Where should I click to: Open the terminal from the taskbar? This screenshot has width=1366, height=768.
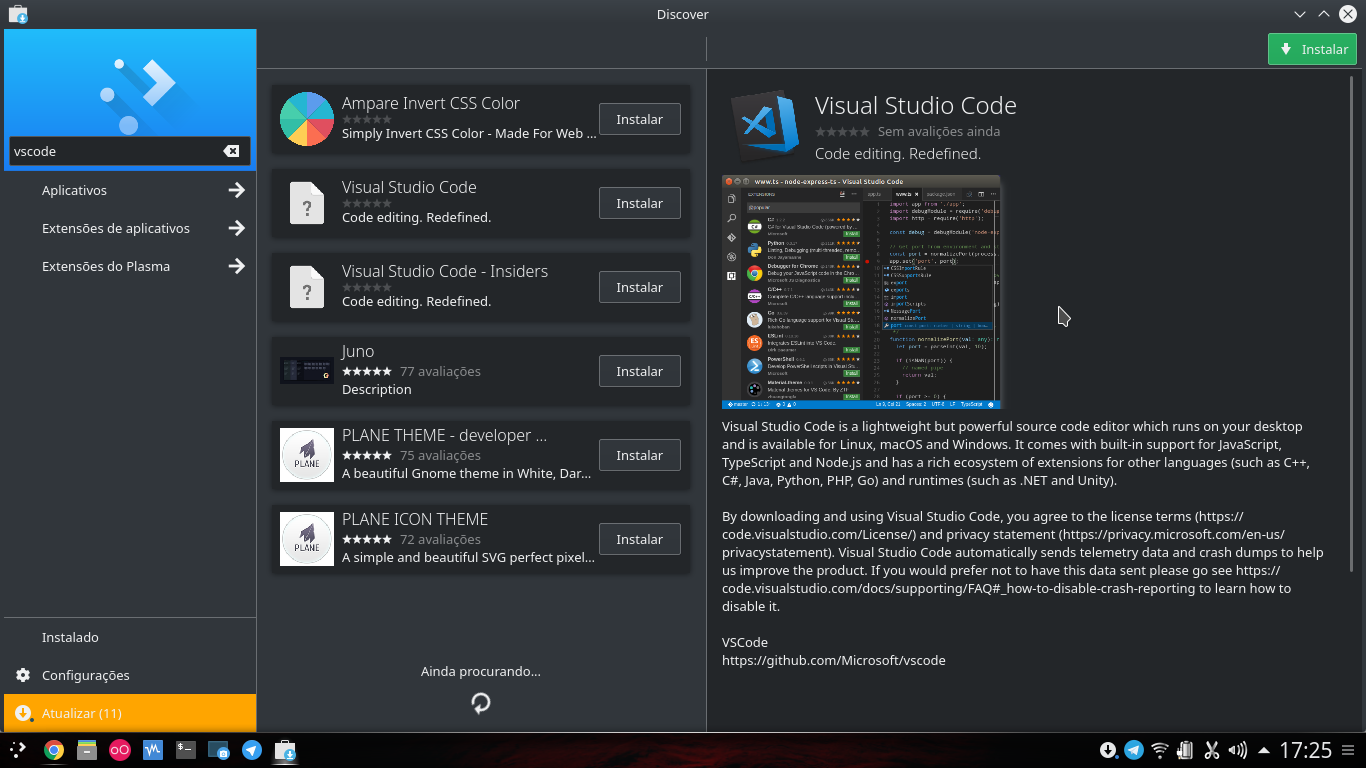(x=186, y=749)
